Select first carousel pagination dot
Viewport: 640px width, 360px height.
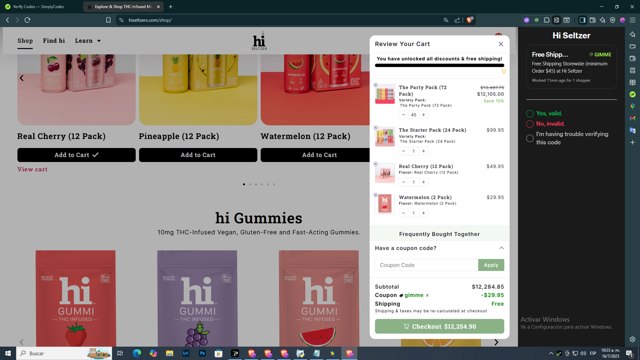pos(244,184)
